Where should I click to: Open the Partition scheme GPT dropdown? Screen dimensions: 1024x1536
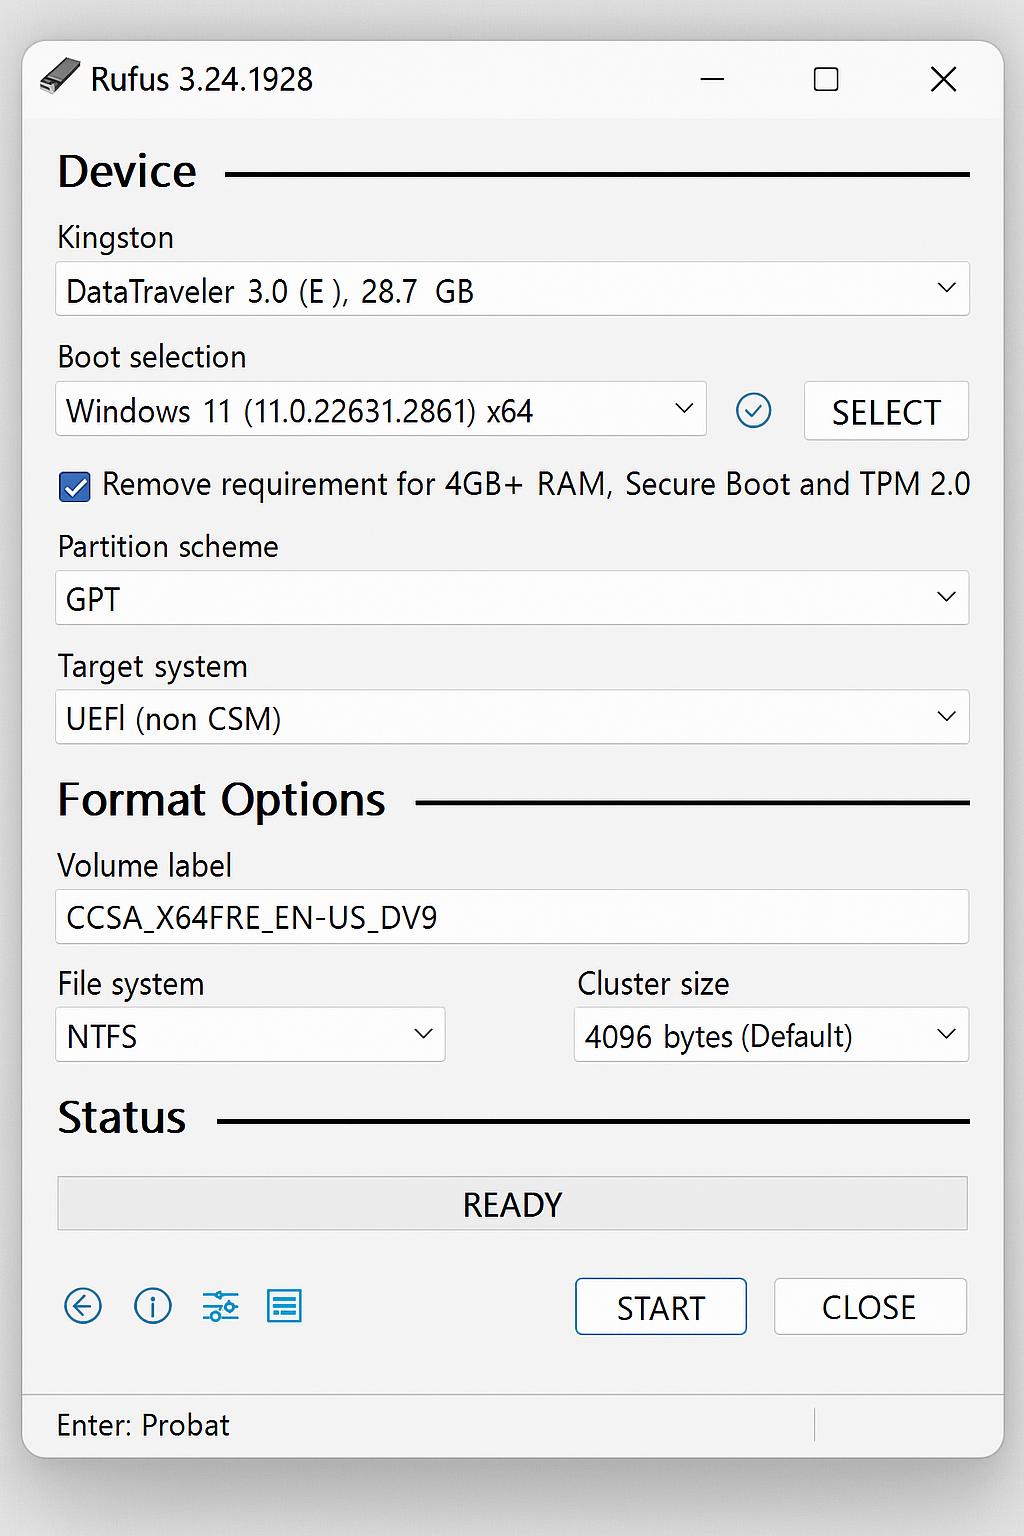(512, 598)
